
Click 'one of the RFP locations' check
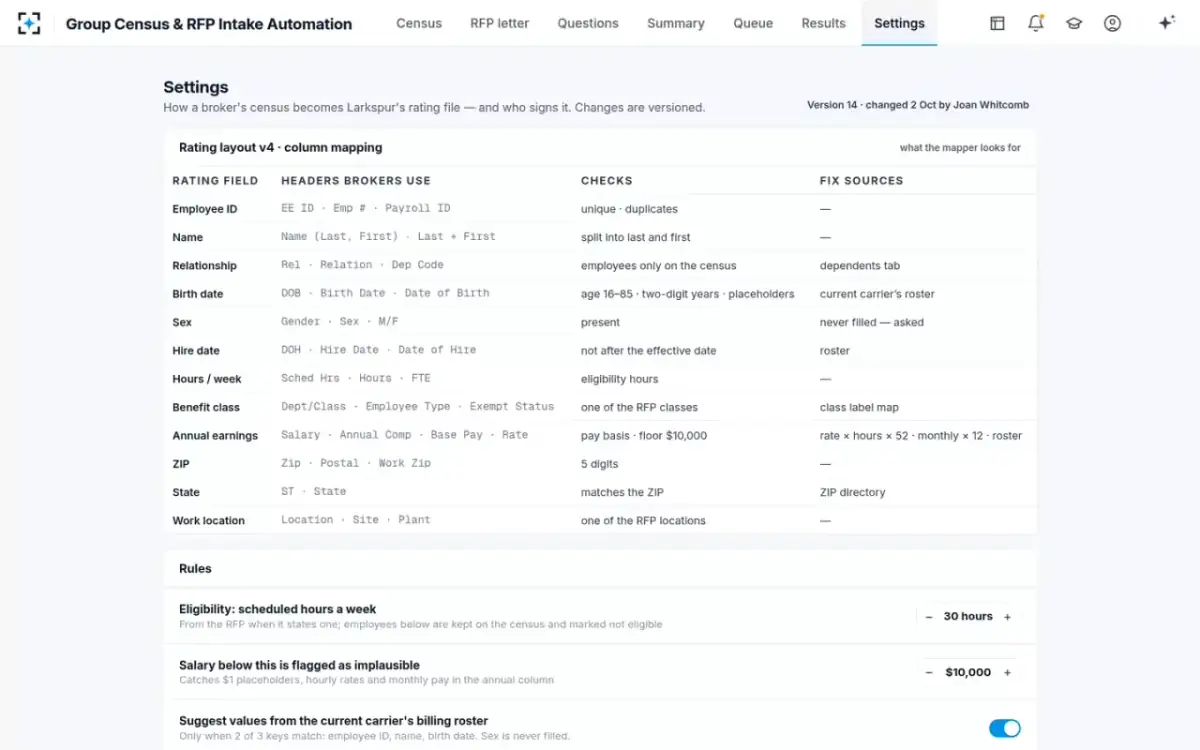point(643,521)
